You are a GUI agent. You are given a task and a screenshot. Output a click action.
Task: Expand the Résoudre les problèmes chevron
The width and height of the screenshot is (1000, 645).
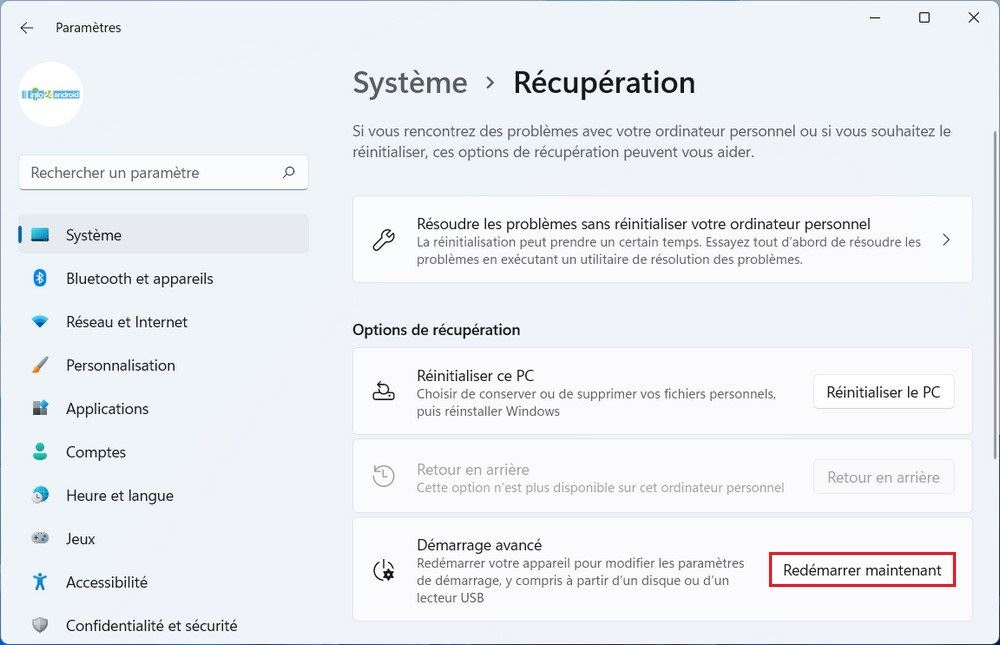(946, 240)
